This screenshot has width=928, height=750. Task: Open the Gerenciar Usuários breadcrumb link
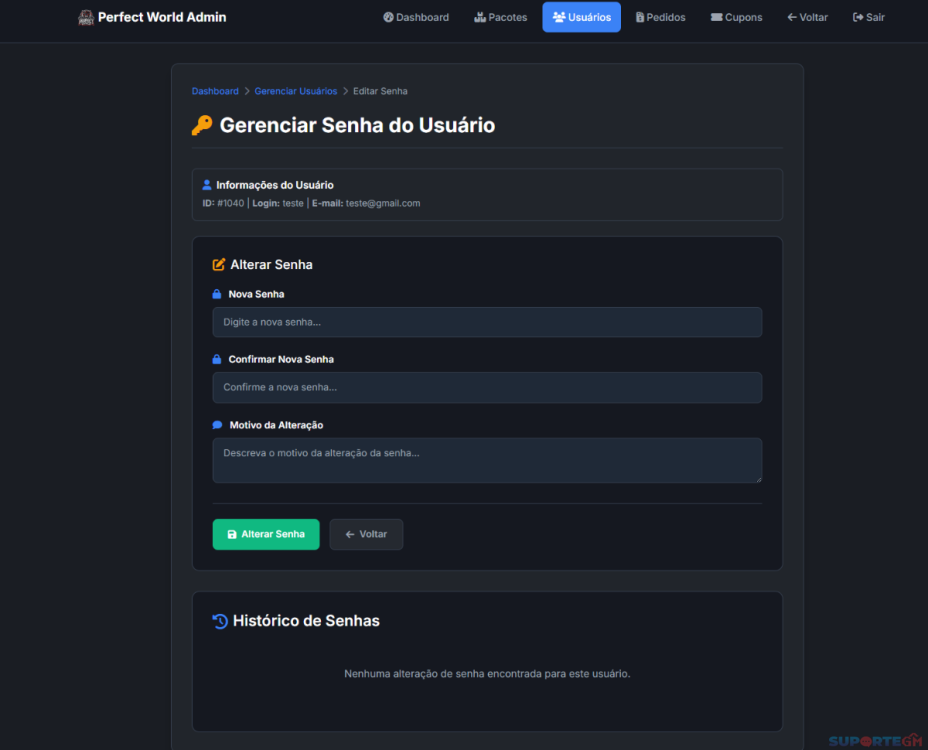[295, 91]
